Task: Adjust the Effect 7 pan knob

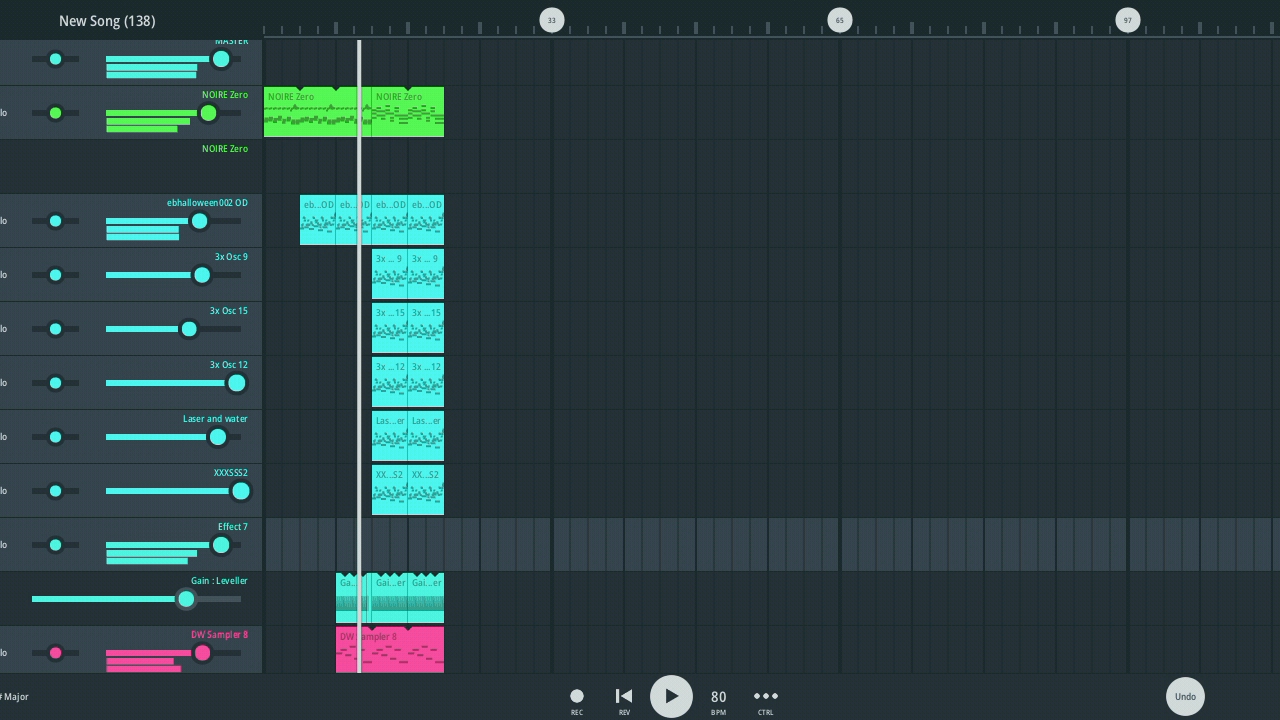Action: tap(55, 545)
